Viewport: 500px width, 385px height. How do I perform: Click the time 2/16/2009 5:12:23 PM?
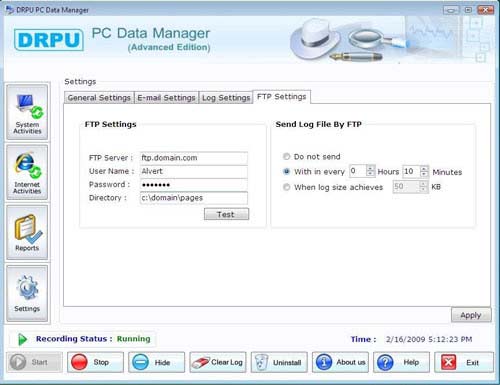pyautogui.click(x=429, y=339)
